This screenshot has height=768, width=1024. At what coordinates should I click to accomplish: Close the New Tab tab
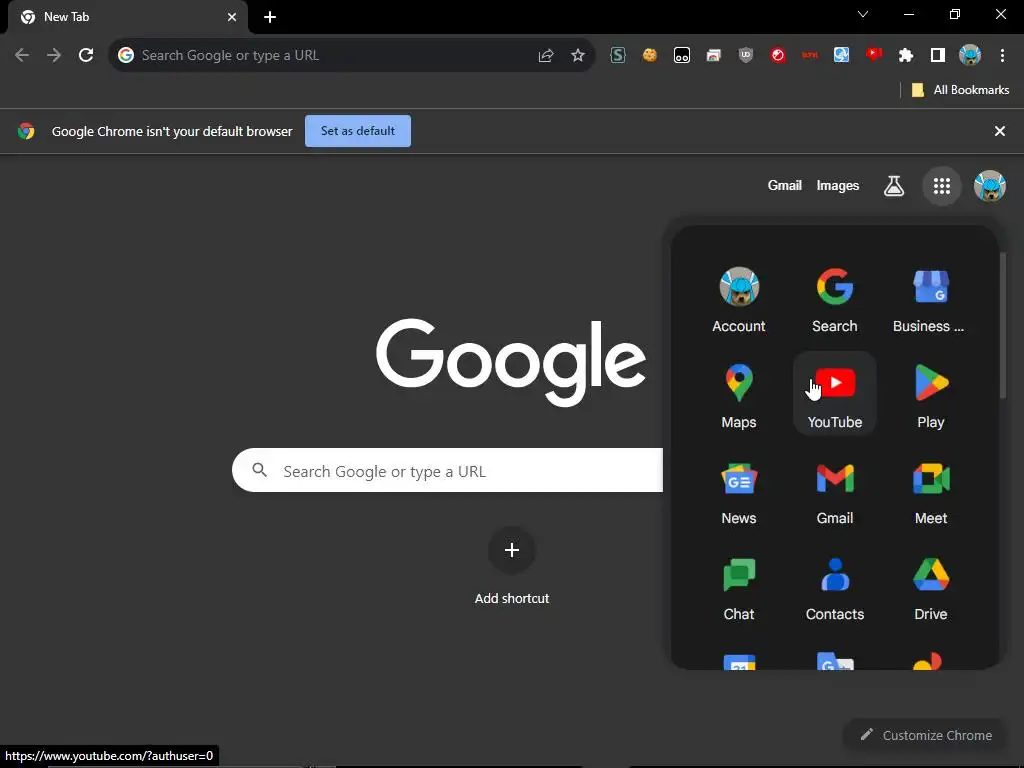pyautogui.click(x=232, y=17)
